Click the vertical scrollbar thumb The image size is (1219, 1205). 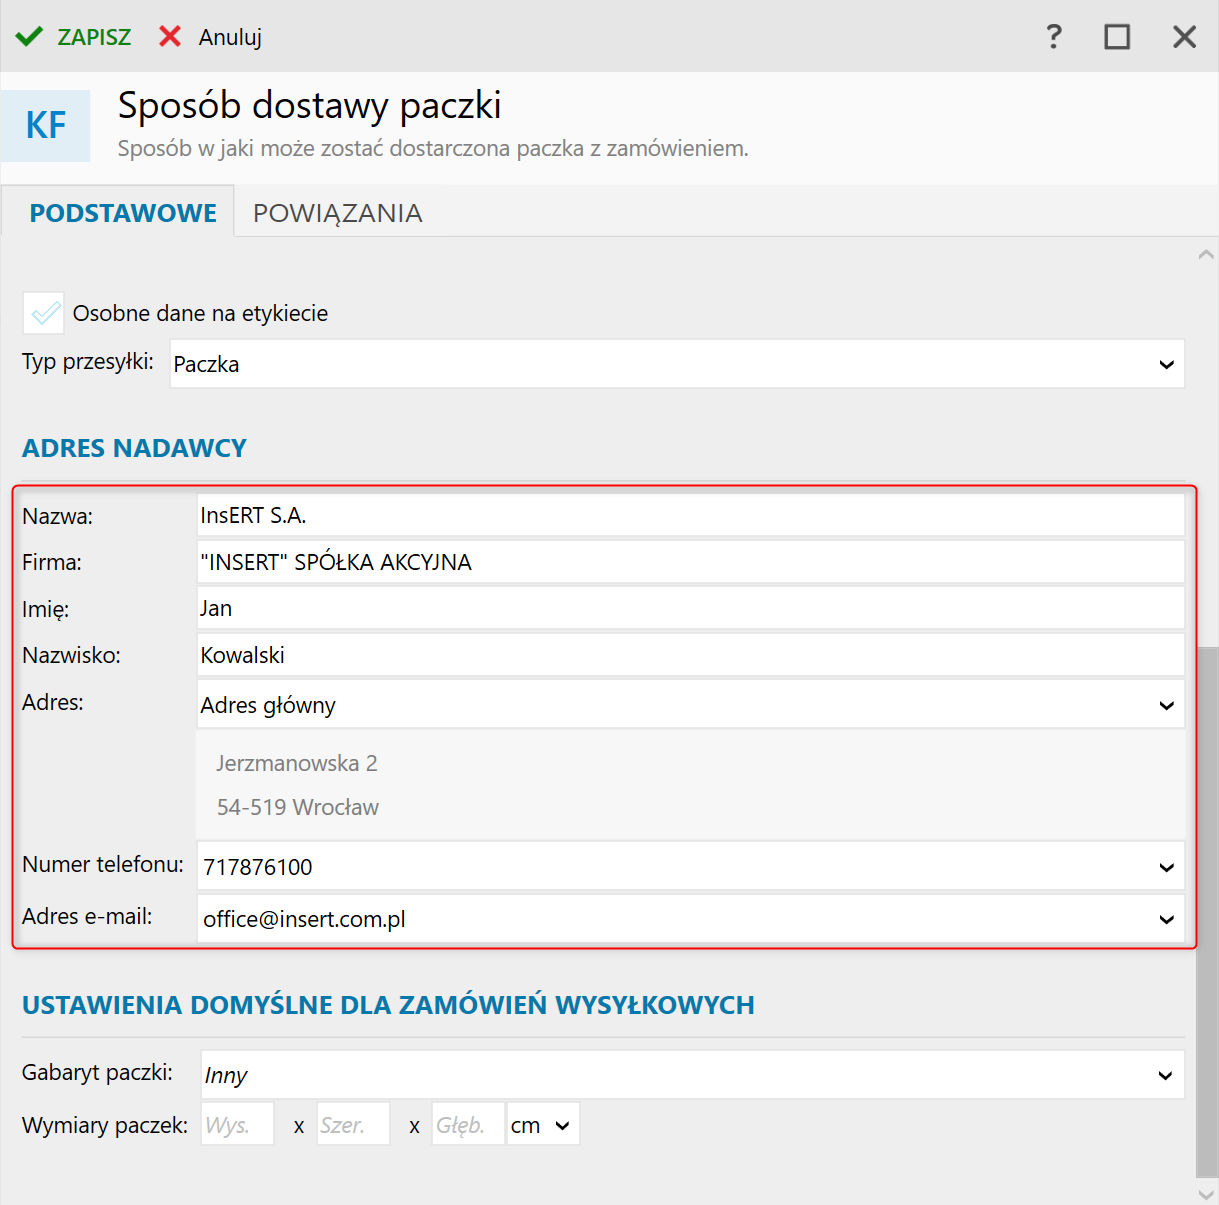pos(1207,912)
